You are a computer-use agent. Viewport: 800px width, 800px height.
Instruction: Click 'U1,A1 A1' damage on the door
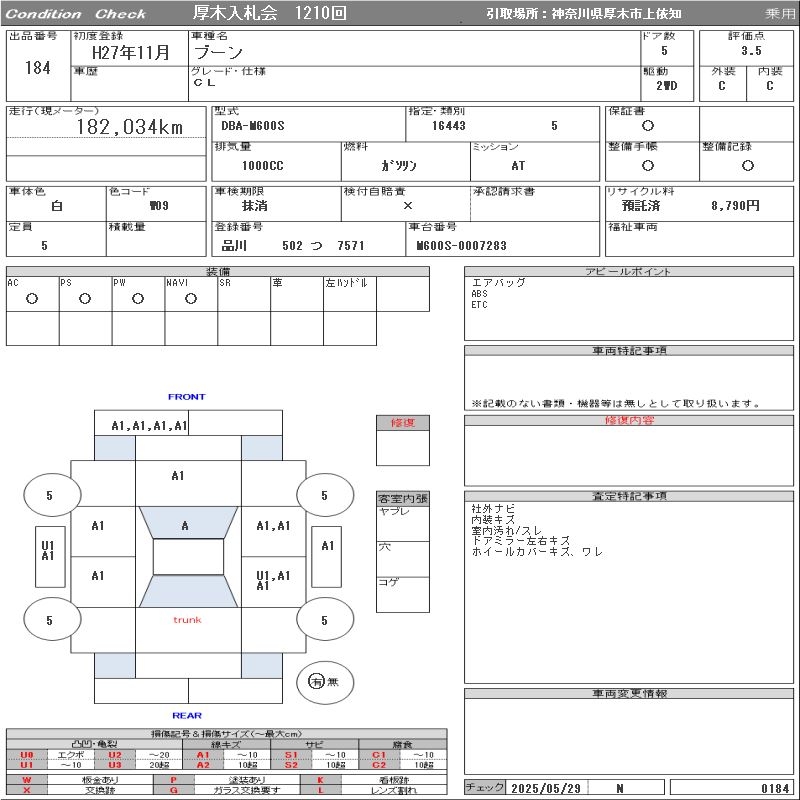pyautogui.click(x=273, y=581)
